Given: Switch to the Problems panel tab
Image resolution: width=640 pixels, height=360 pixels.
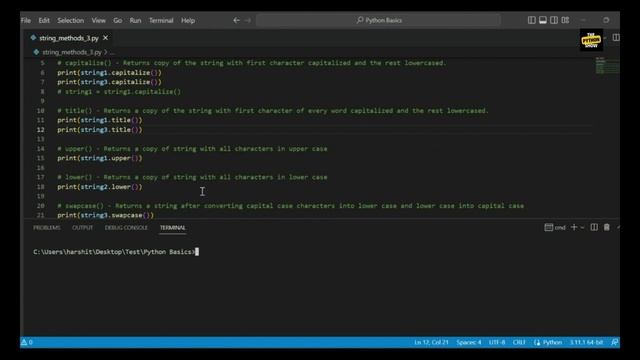Looking at the screenshot, I should coord(47,228).
